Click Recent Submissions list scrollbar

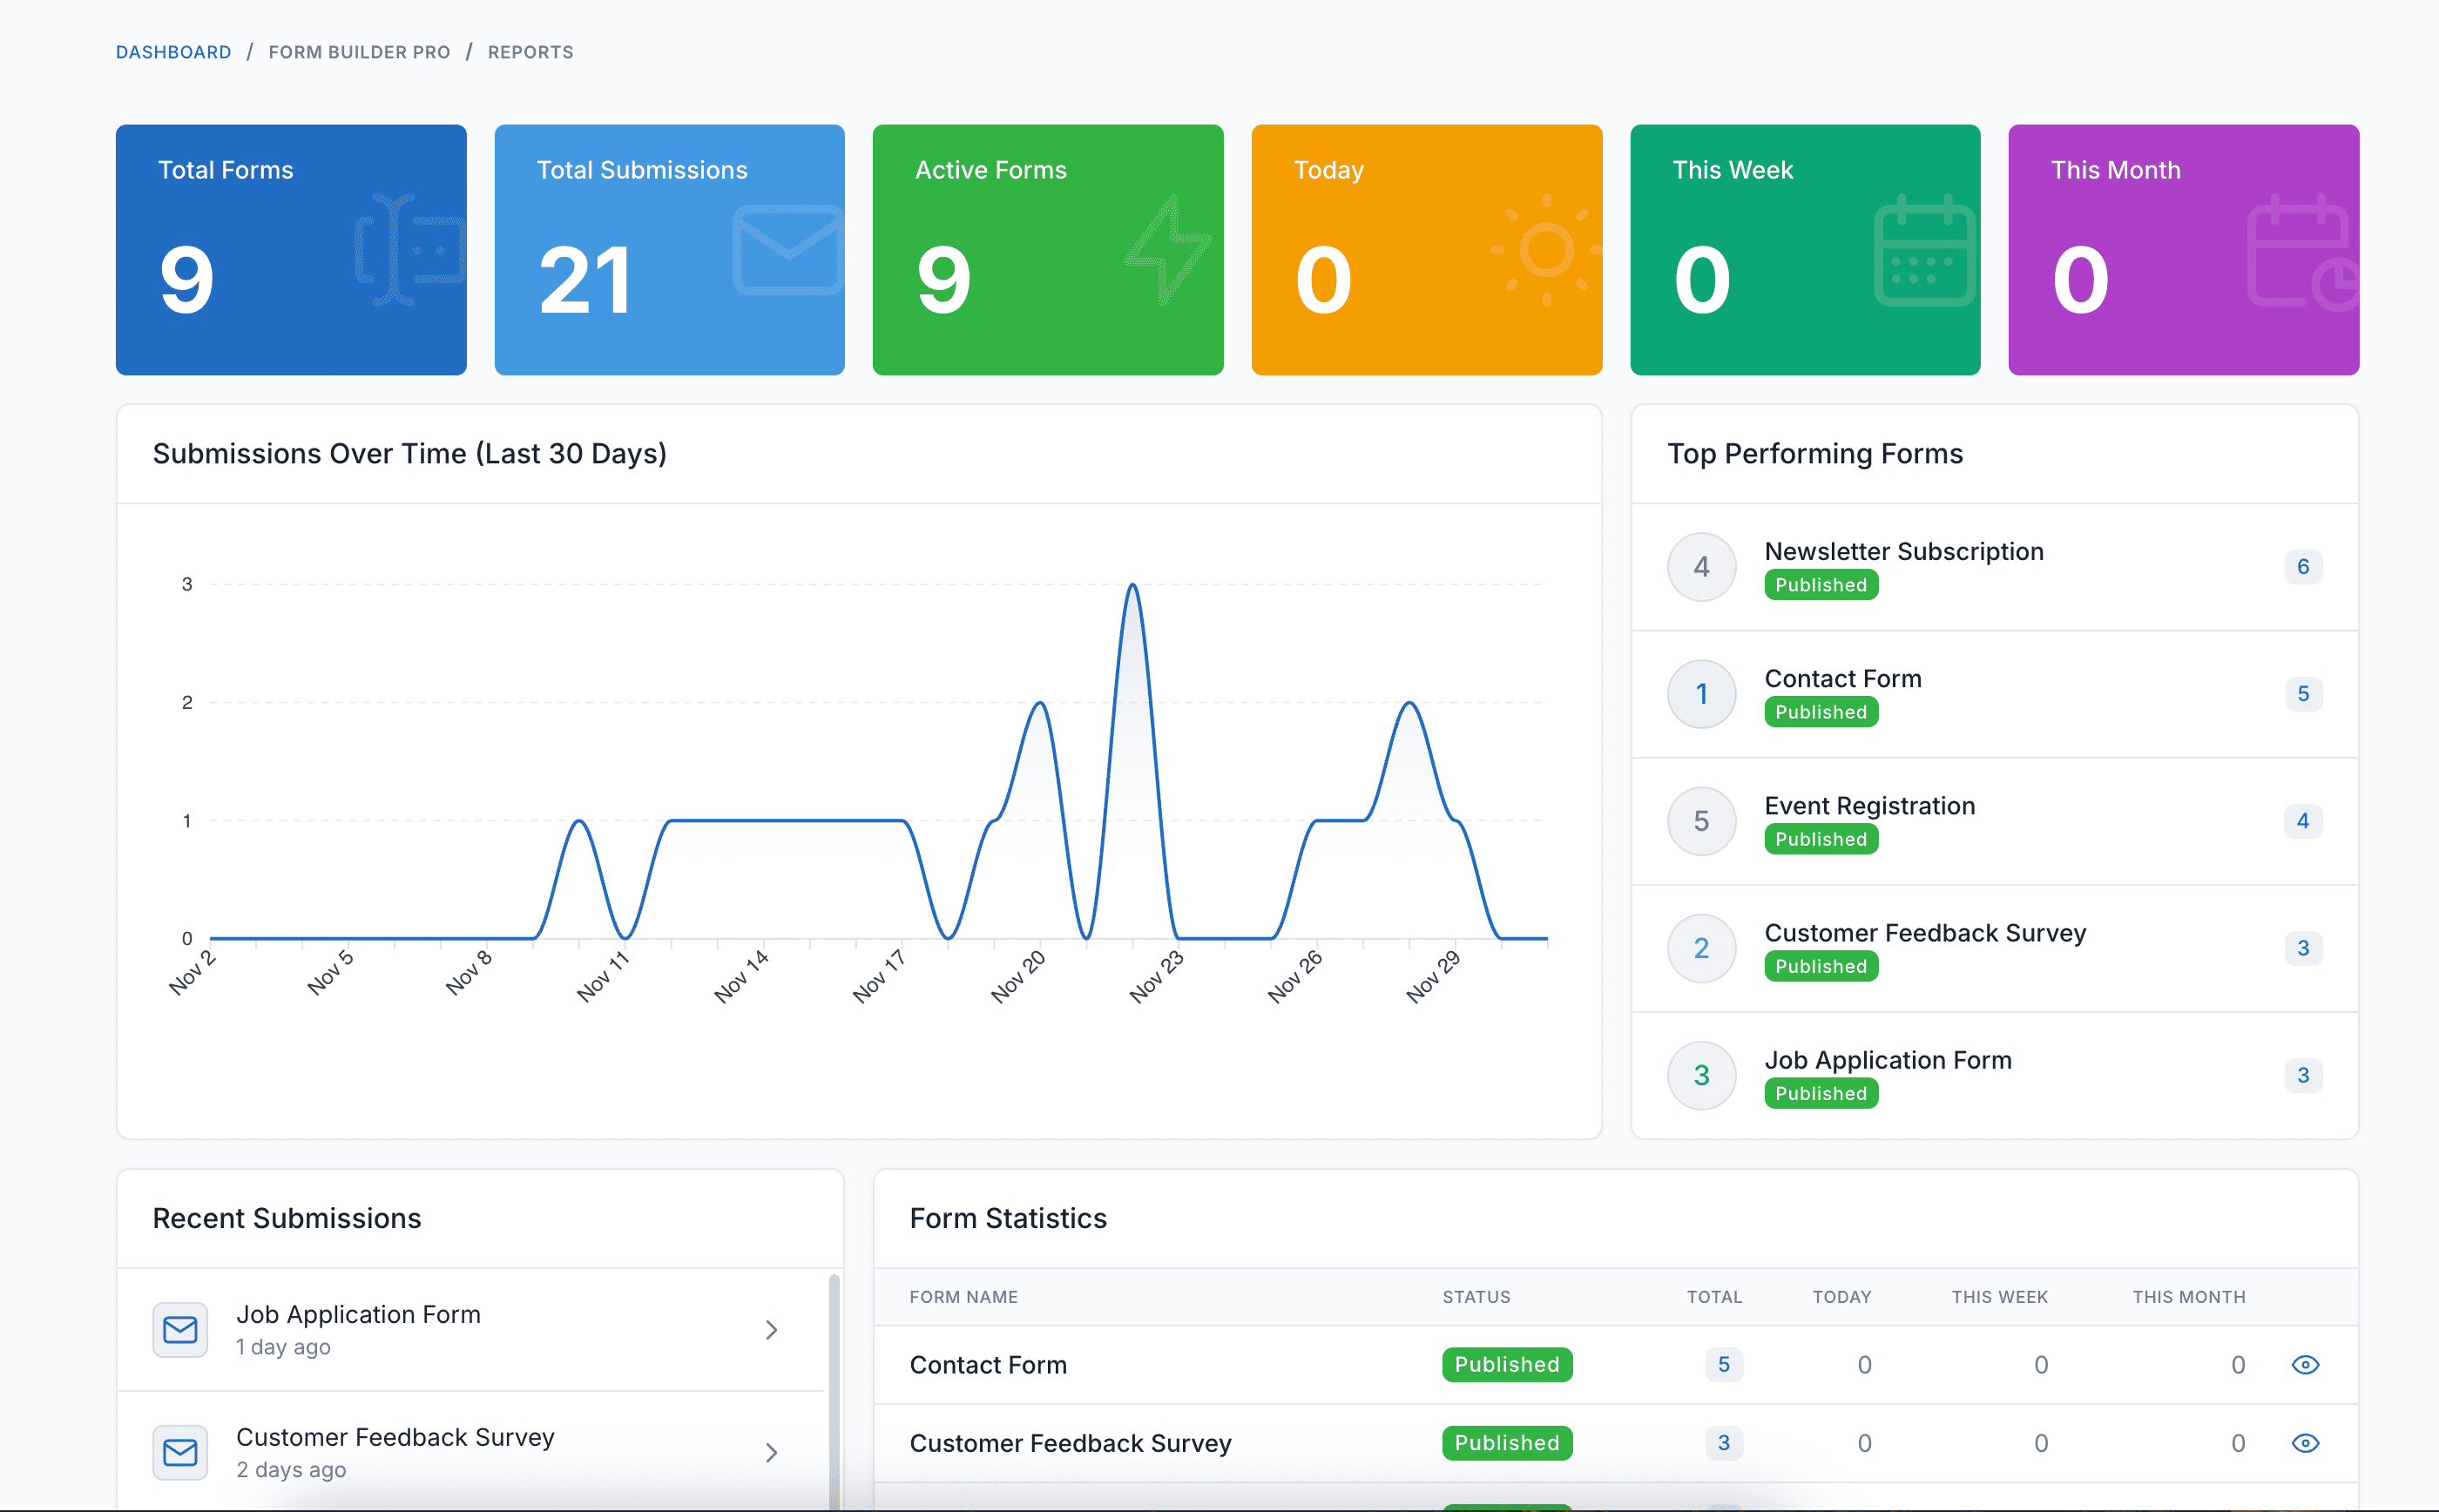(x=834, y=1390)
